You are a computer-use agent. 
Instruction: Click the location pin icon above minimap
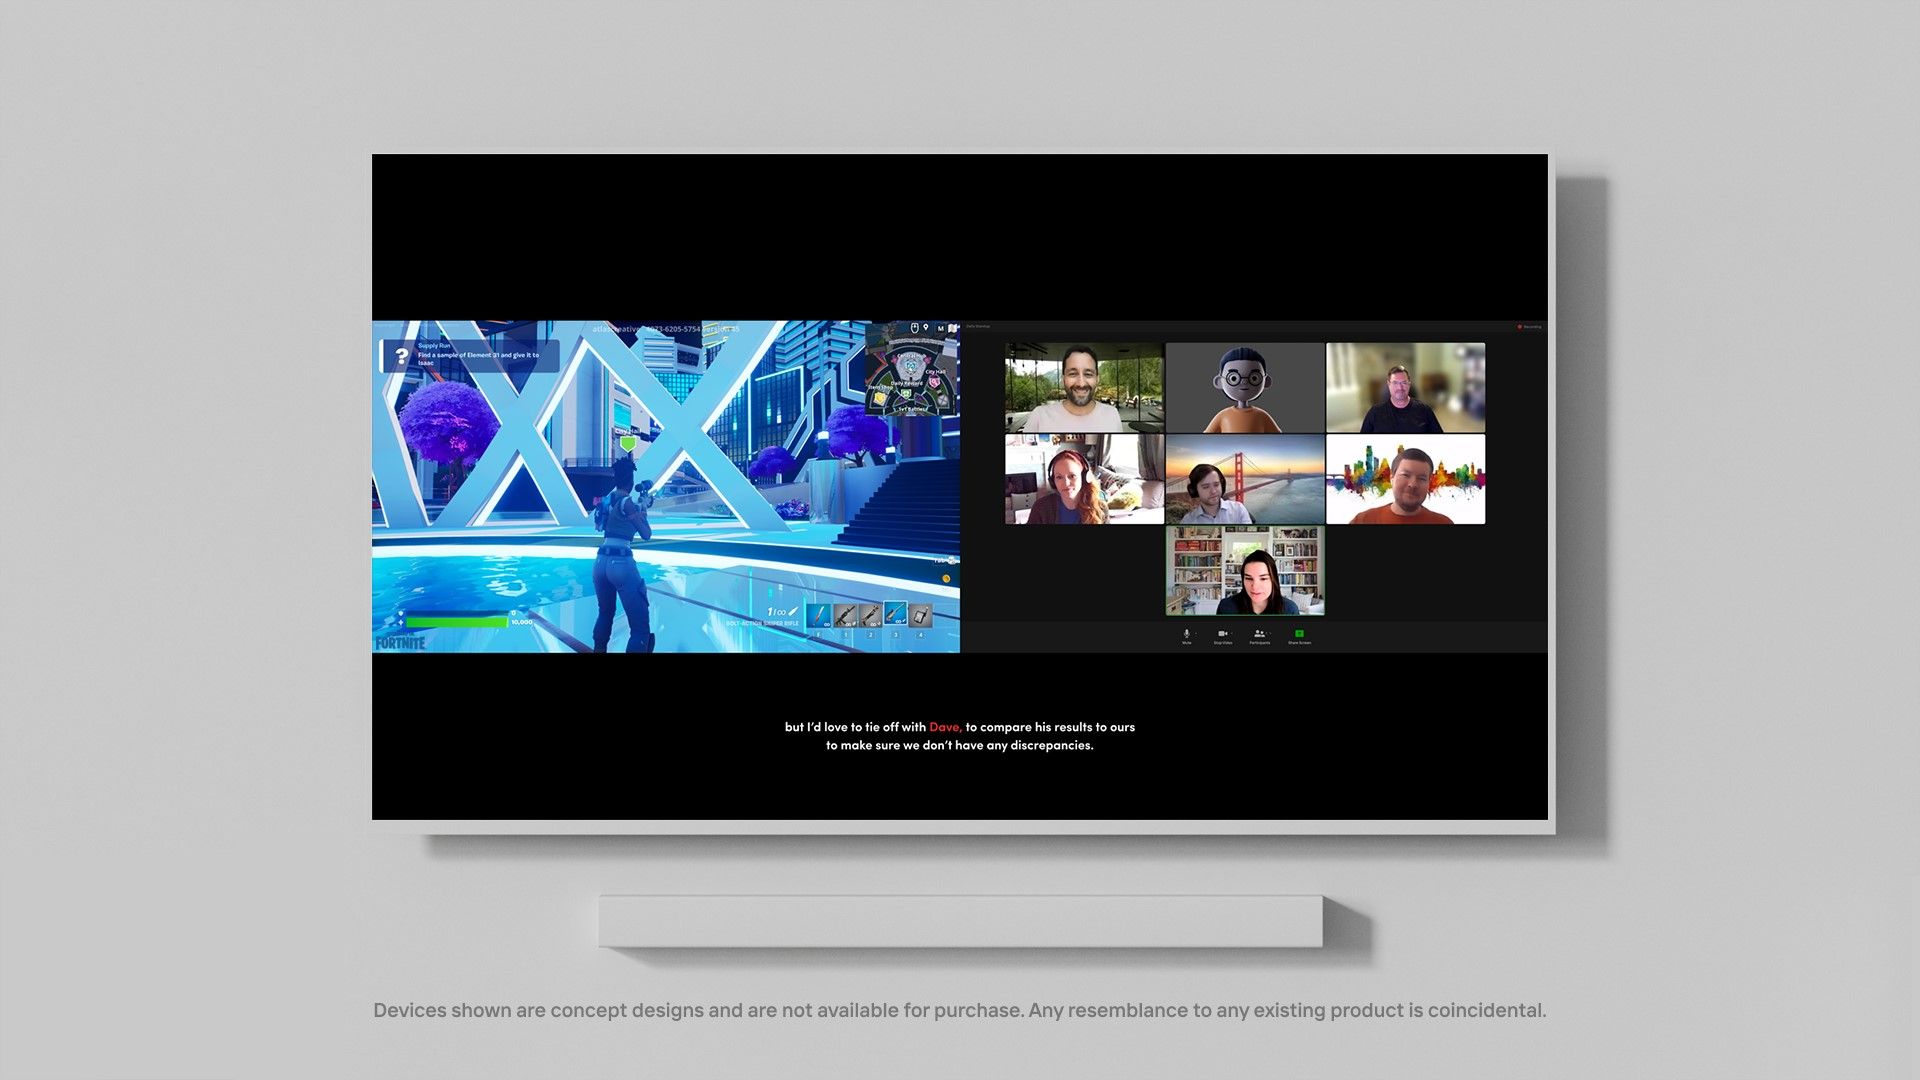point(926,327)
